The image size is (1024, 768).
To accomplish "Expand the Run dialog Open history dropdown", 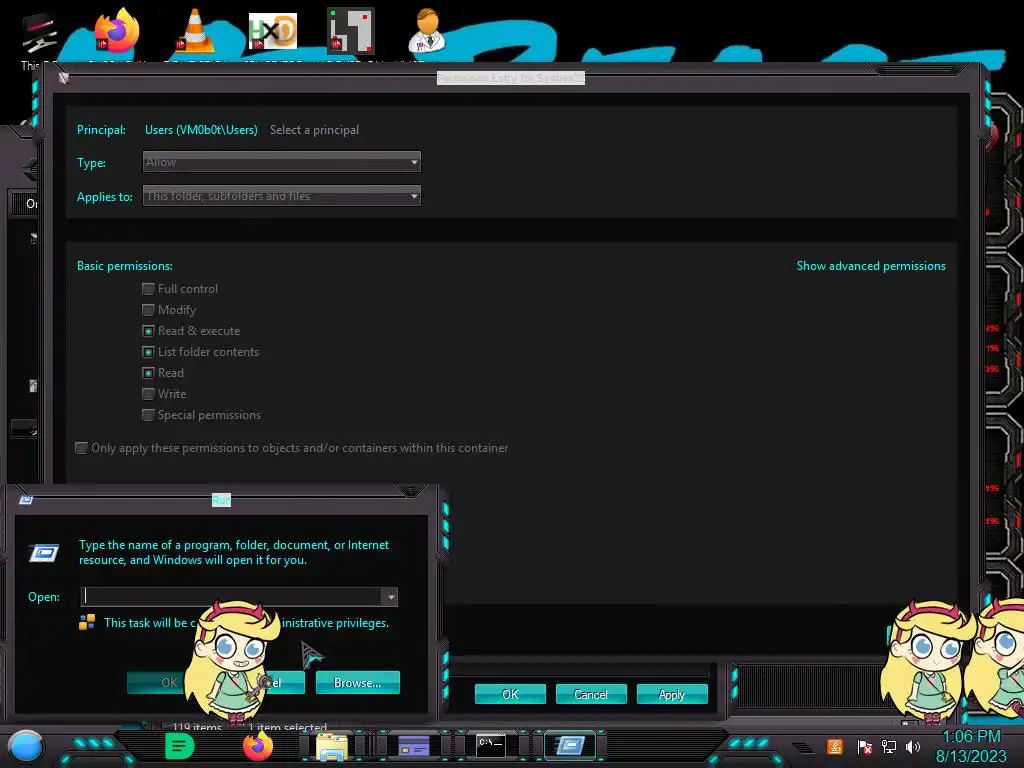I will [390, 597].
